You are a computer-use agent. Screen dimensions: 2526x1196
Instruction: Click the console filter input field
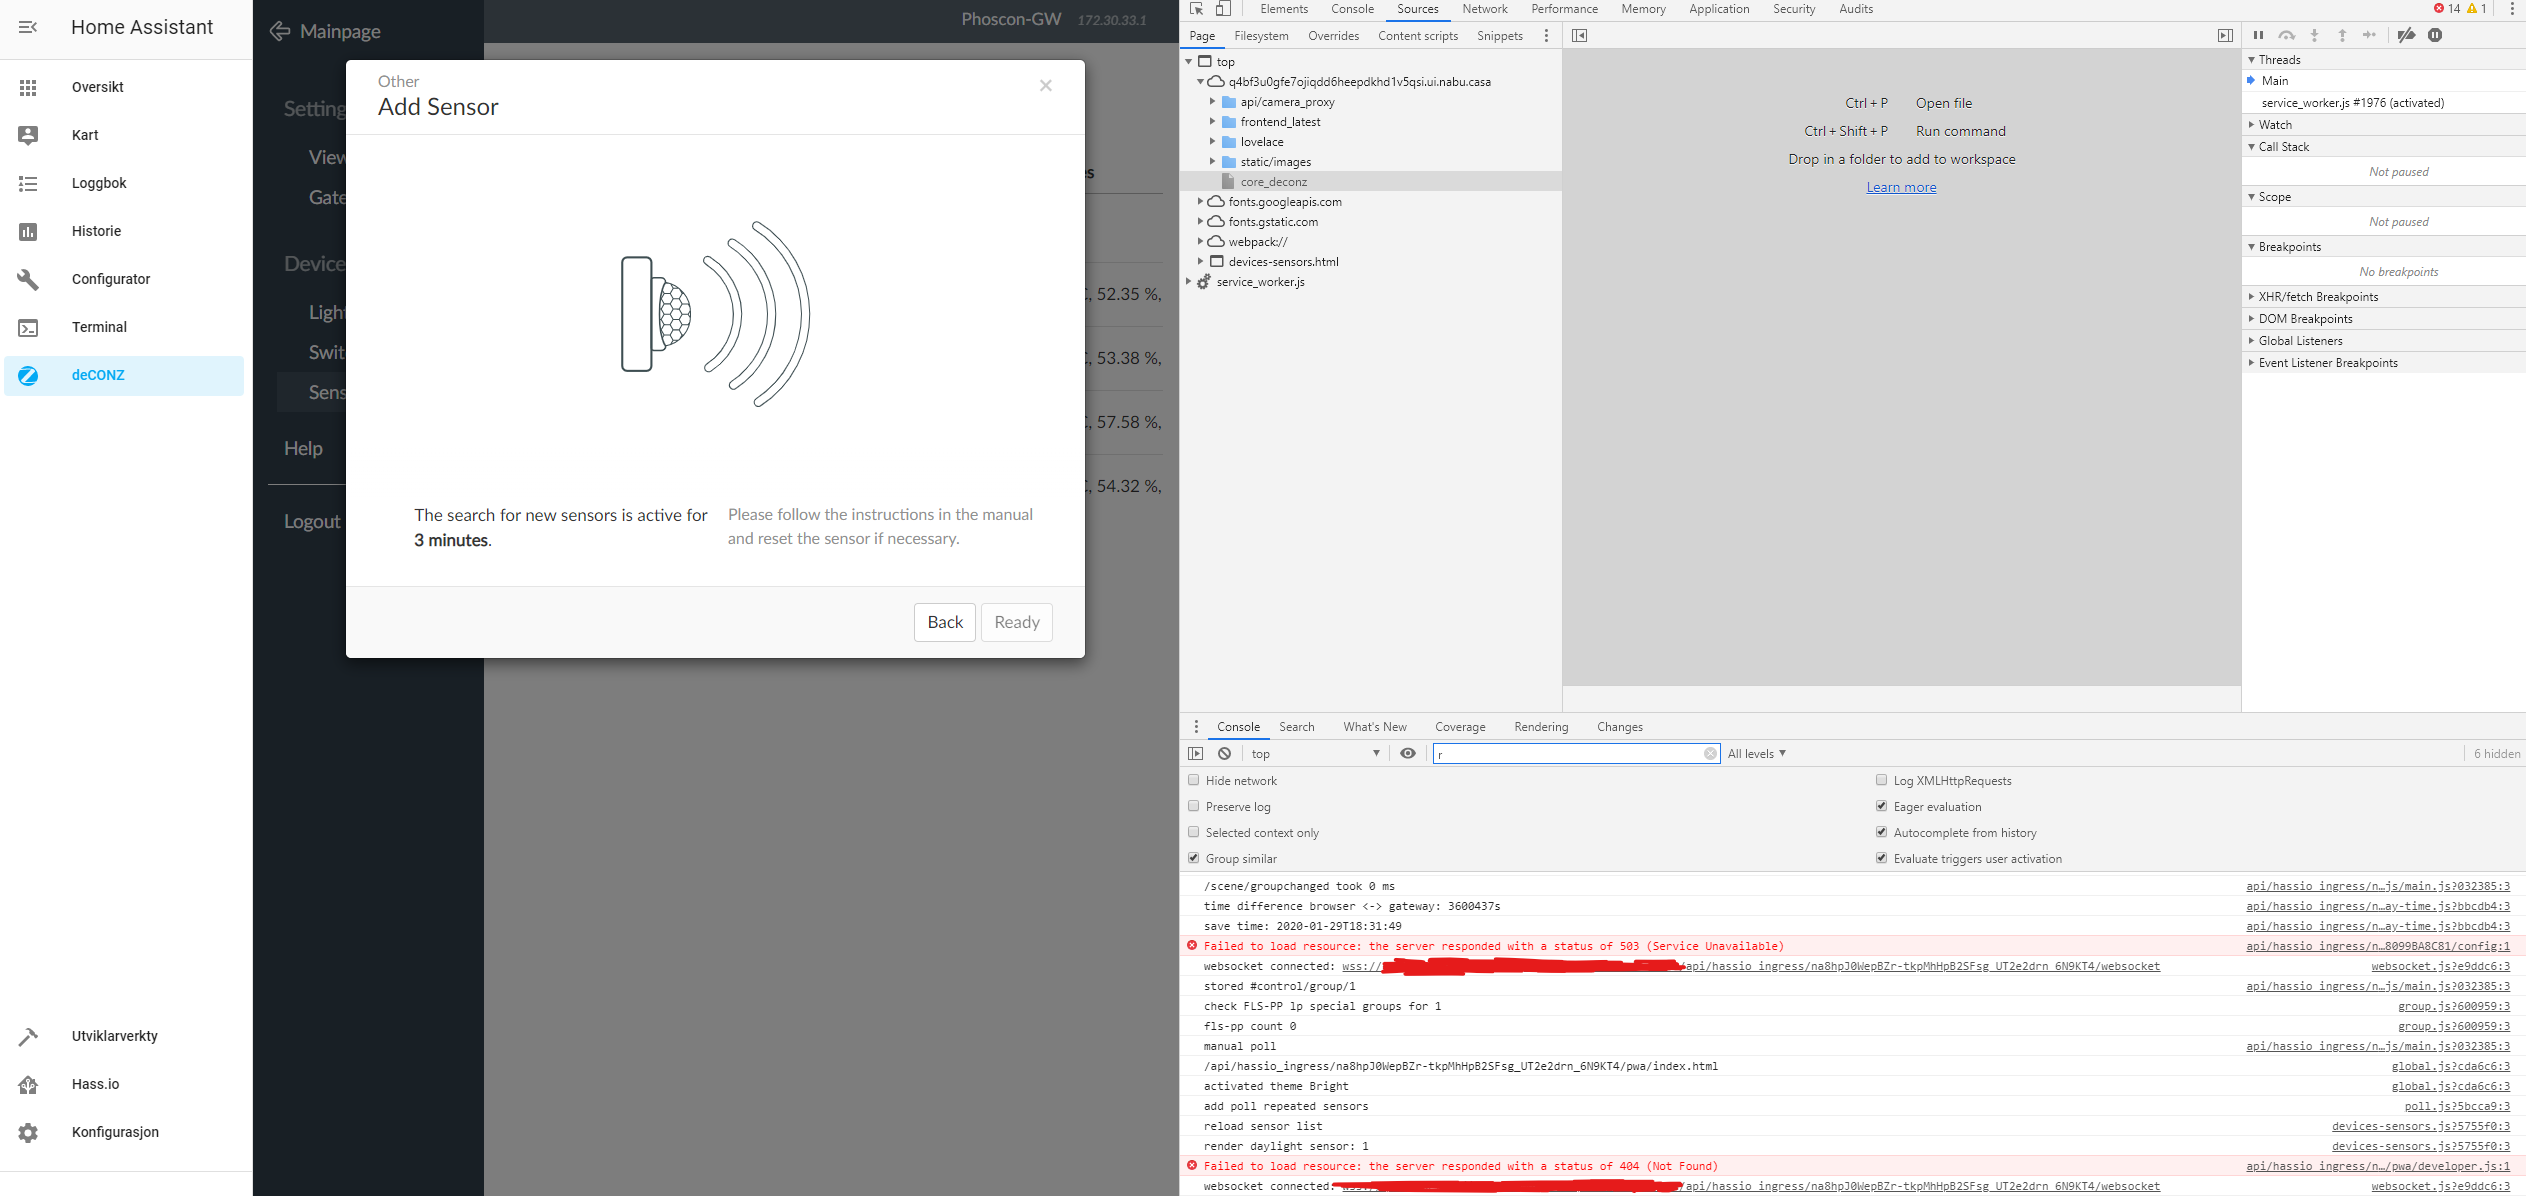[1570, 753]
